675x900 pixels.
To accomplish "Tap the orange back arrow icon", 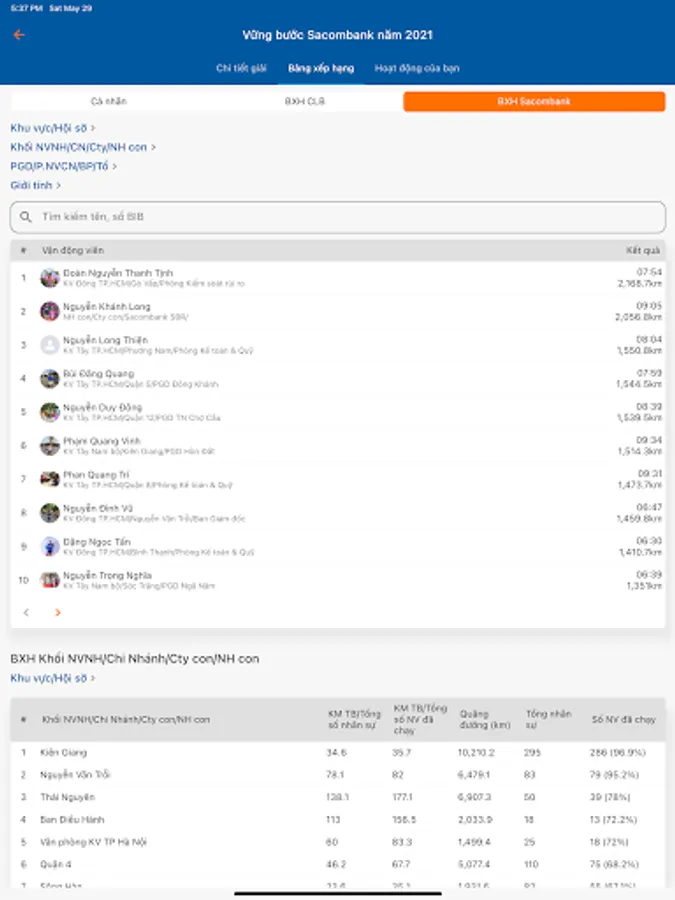I will click(x=18, y=35).
